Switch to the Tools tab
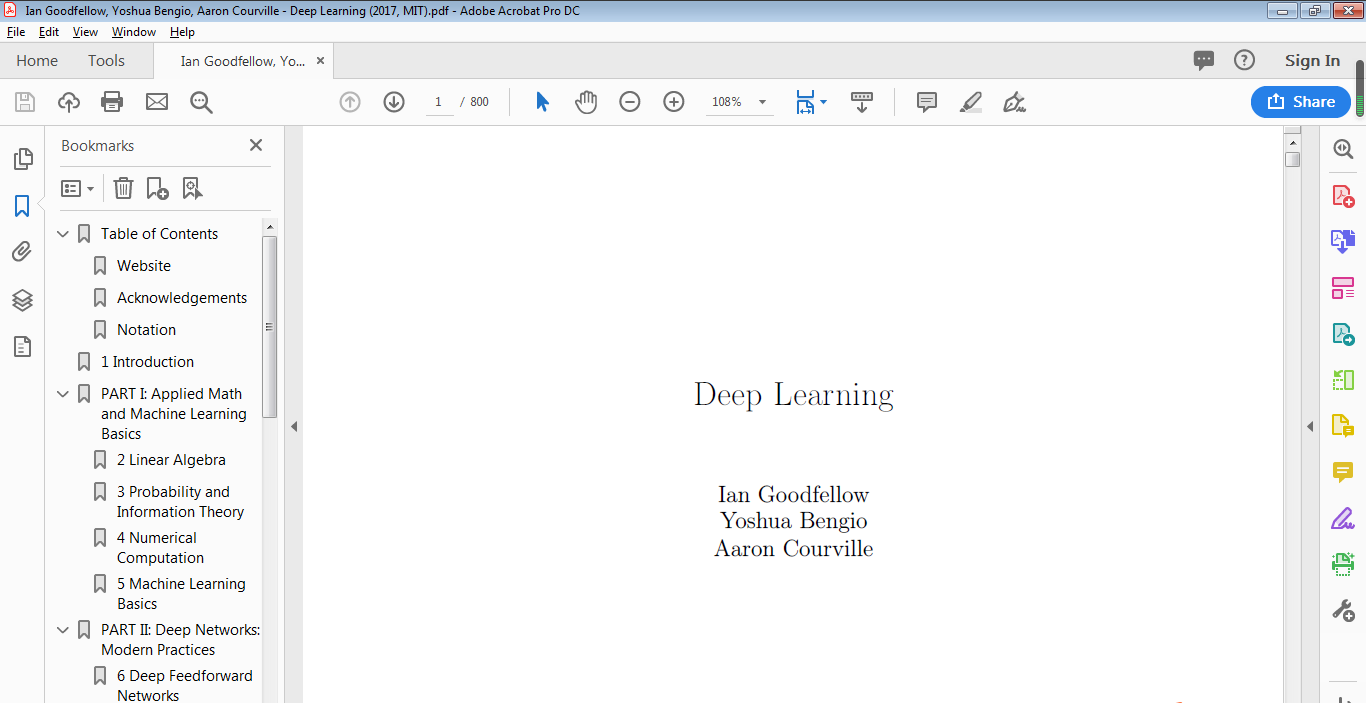Image resolution: width=1366 pixels, height=703 pixels. [106, 61]
